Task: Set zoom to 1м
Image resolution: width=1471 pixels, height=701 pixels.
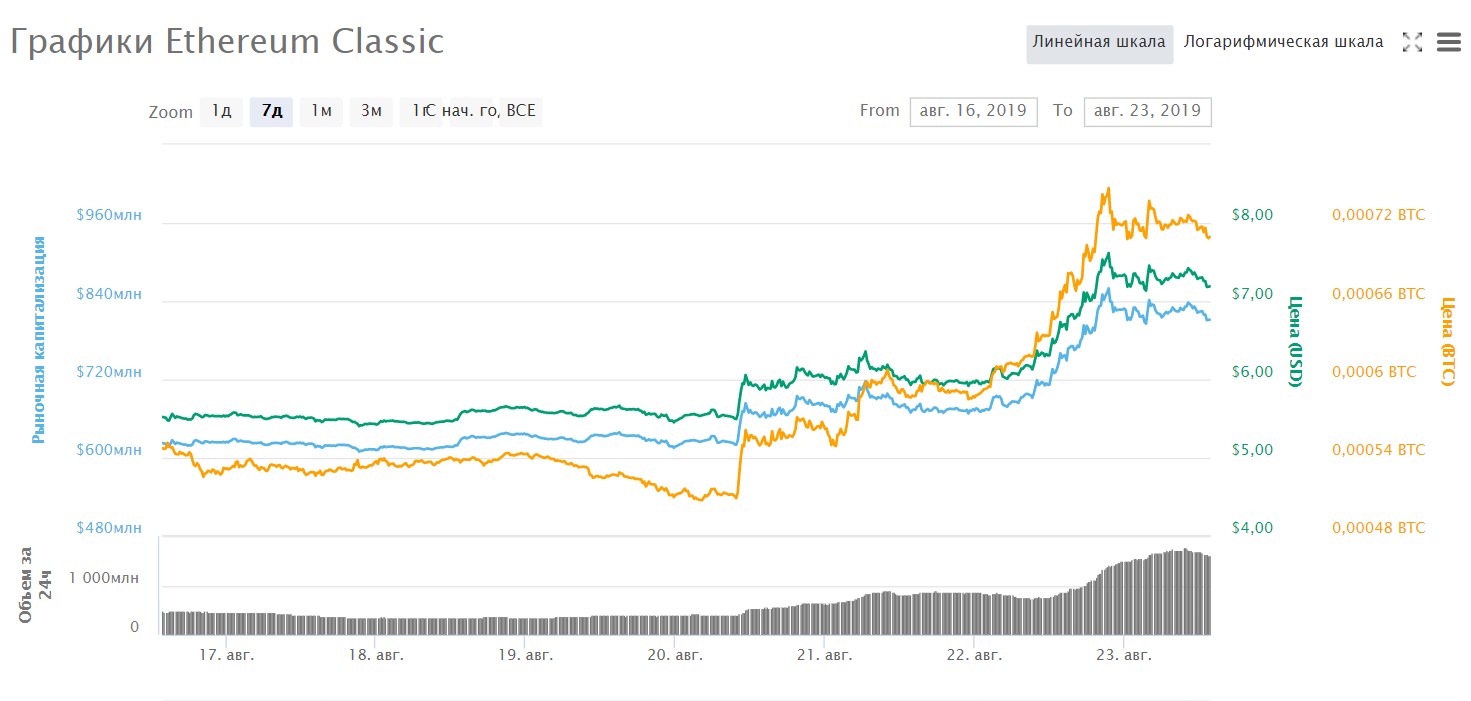Action: click(321, 111)
